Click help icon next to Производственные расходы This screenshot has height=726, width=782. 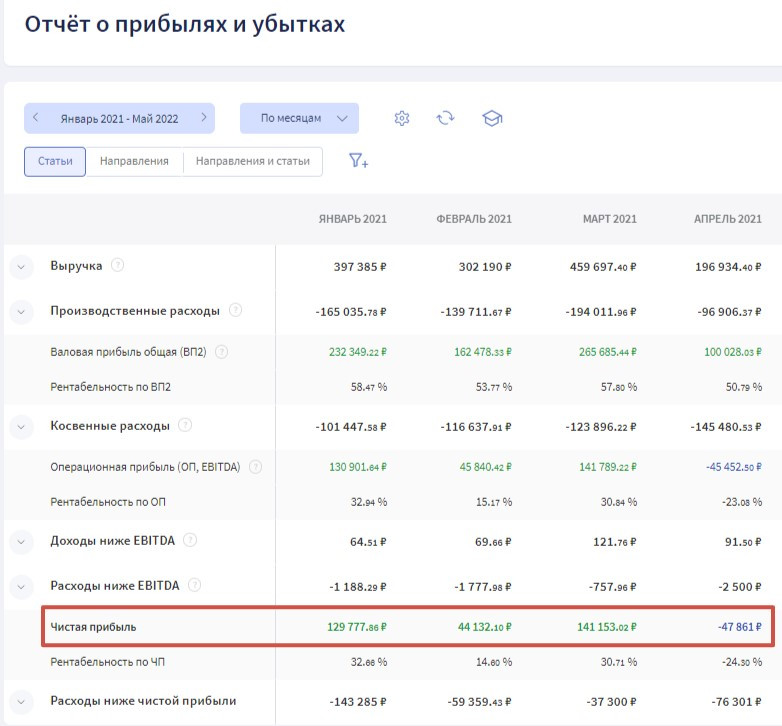coord(235,310)
